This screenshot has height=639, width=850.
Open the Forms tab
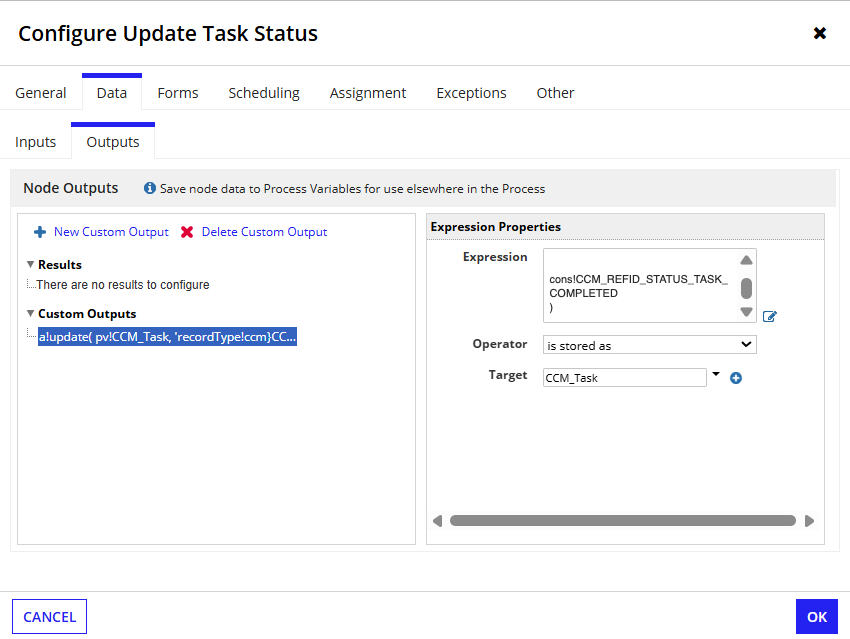pos(178,93)
